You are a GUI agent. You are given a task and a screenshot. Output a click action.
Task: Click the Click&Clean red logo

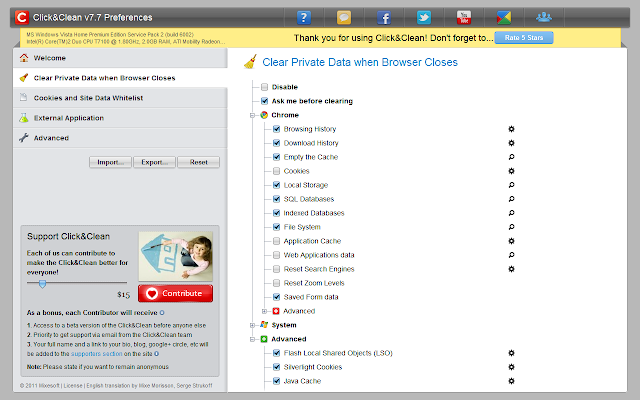[22, 18]
